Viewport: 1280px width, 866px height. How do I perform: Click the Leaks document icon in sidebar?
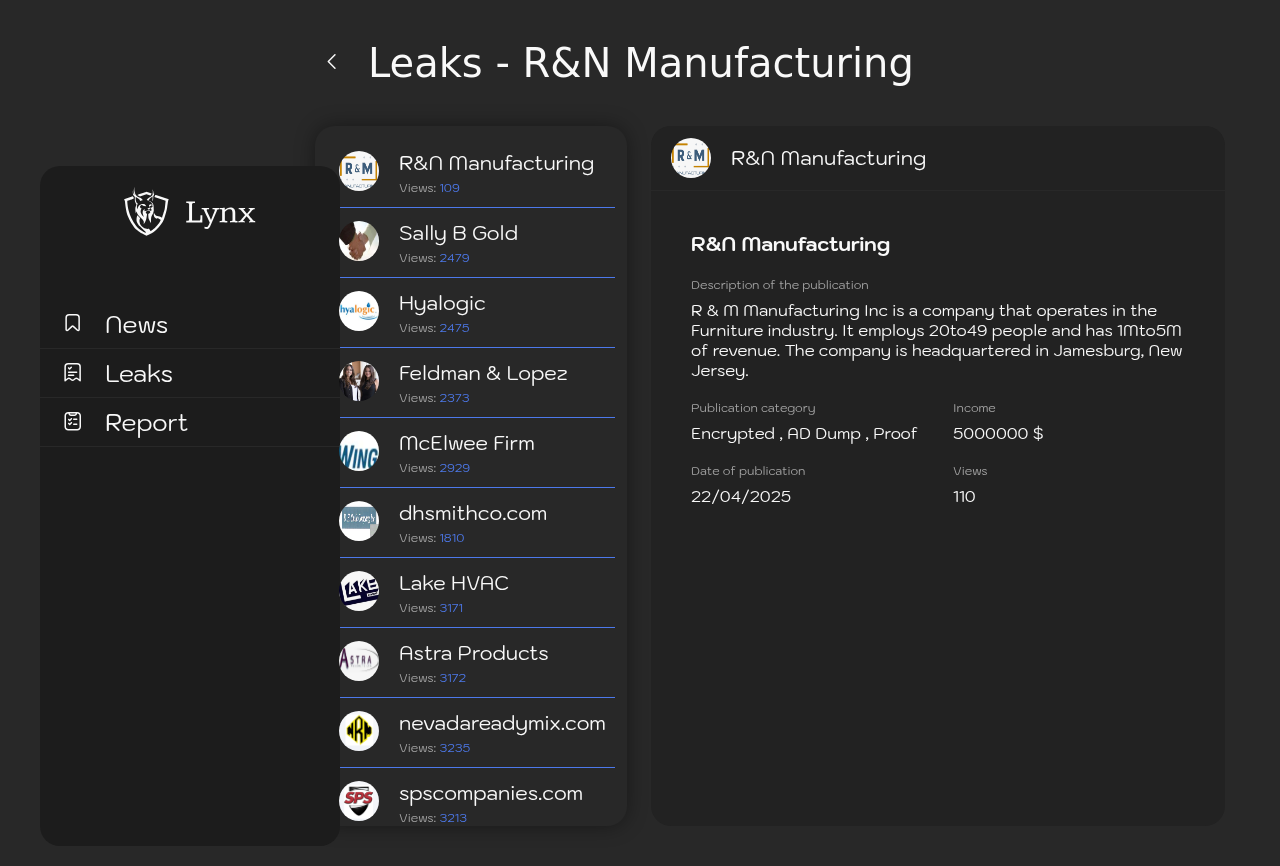click(73, 372)
